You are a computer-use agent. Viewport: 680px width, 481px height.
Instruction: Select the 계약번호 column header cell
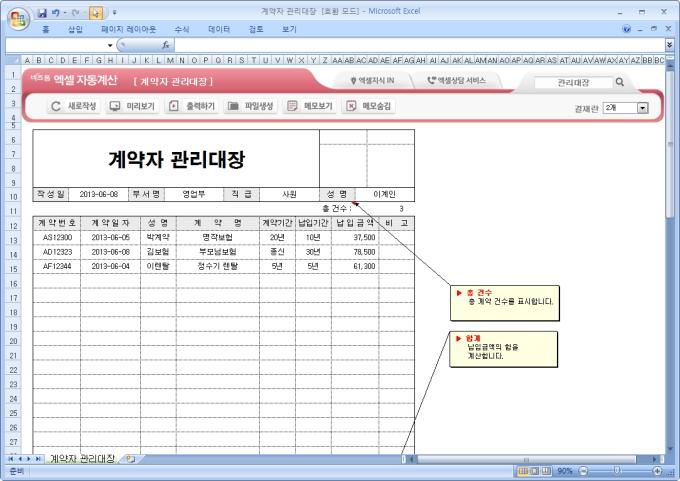pyautogui.click(x=57, y=223)
